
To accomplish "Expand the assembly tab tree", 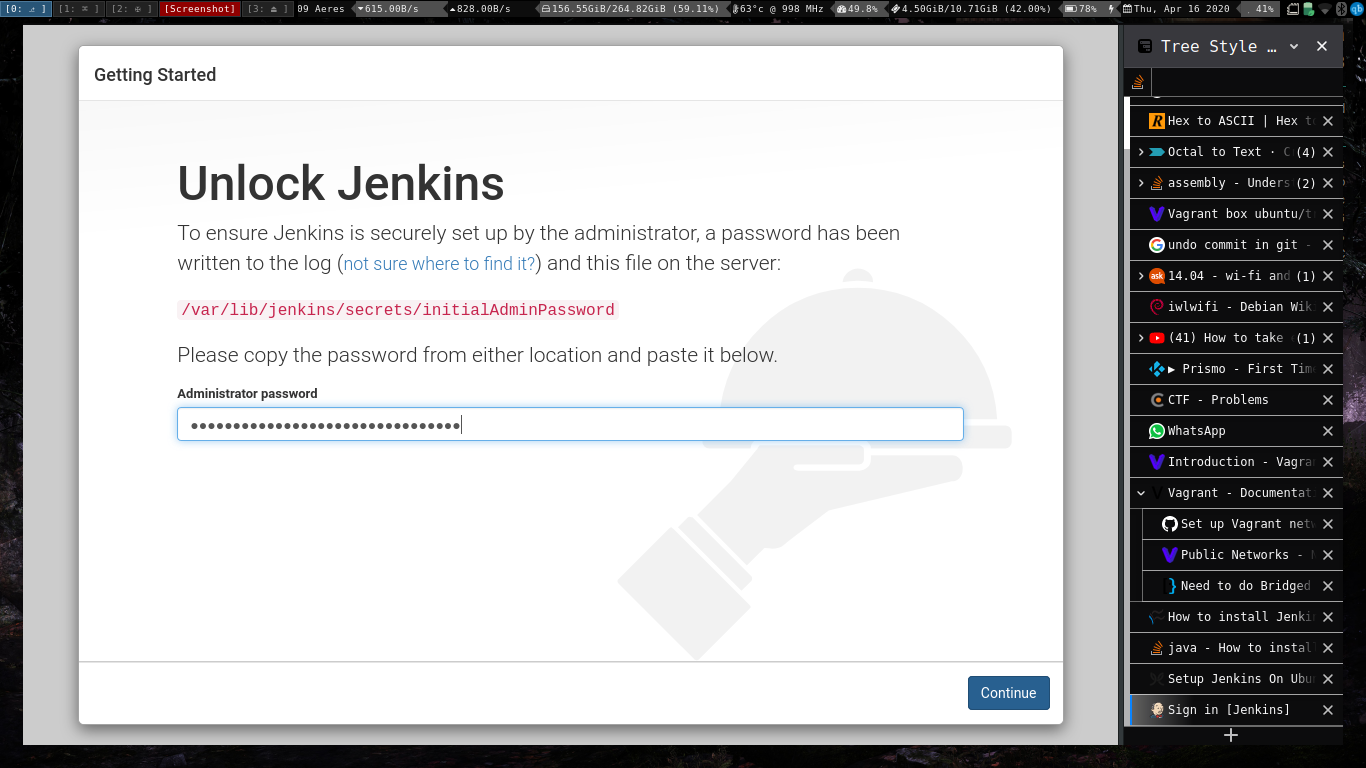I will click(x=1141, y=183).
